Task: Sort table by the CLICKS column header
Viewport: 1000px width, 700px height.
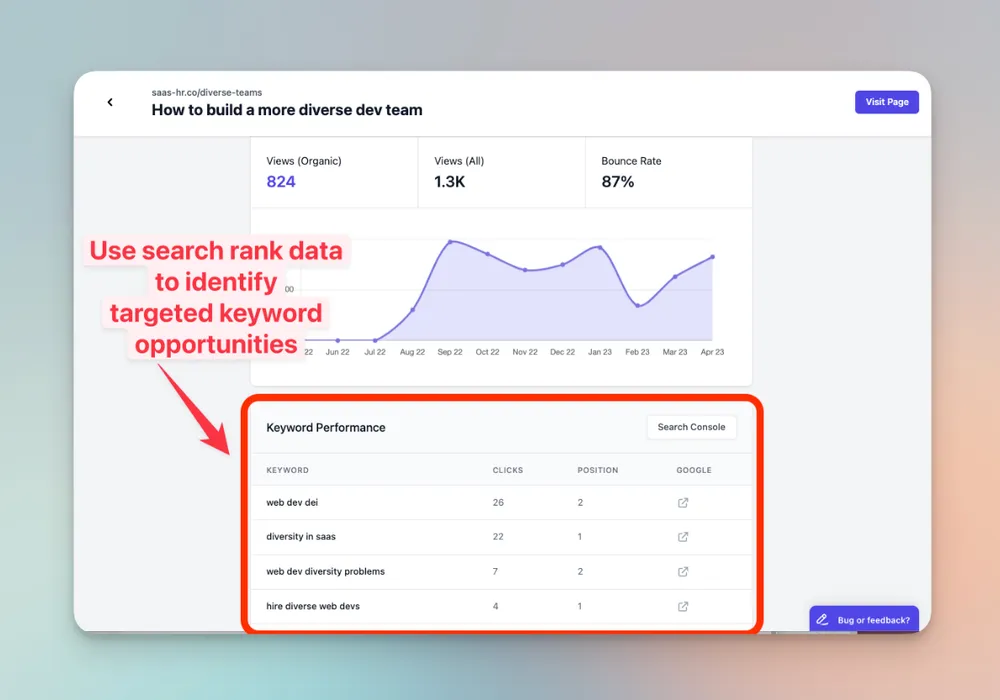Action: (x=507, y=470)
